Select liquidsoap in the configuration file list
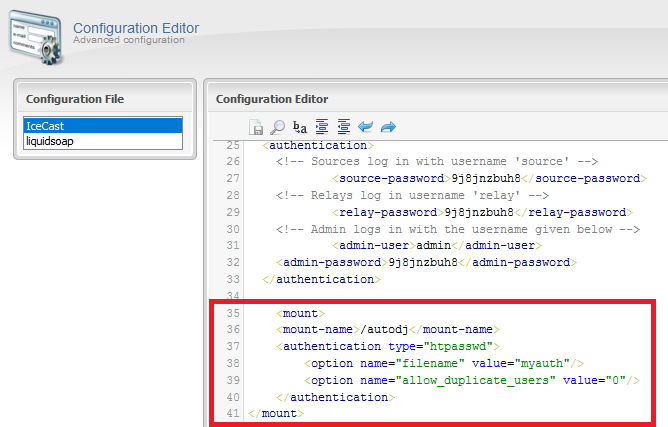Viewport: 668px width, 427px height. 103,142
